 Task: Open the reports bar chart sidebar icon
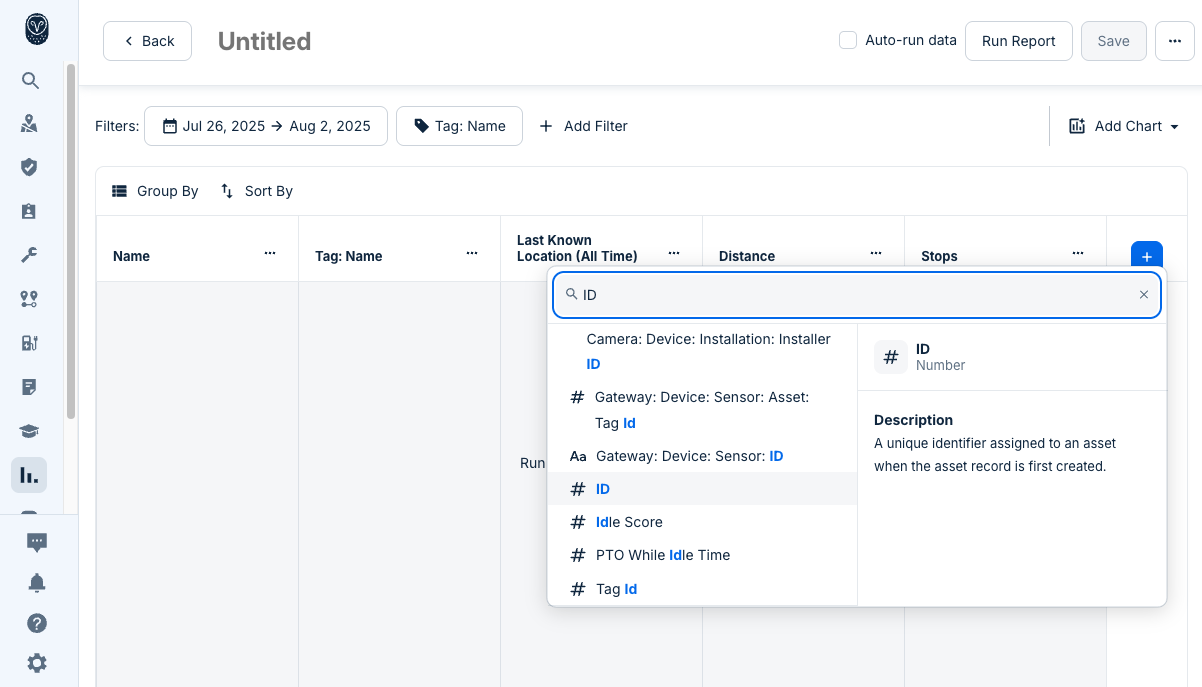coord(29,475)
